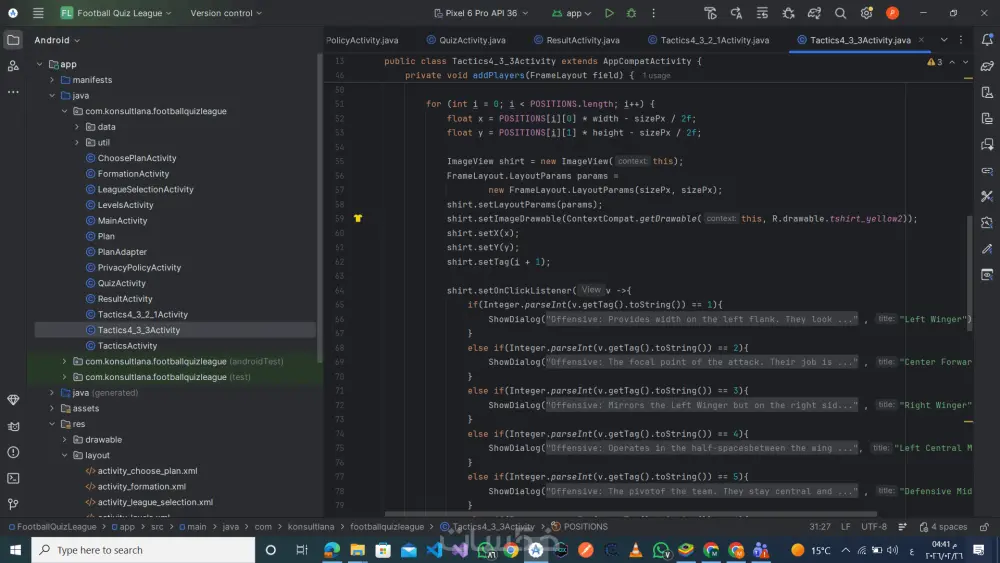Click the UTF-8 encoding in the status bar
The image size is (1000, 563).
[x=874, y=527]
